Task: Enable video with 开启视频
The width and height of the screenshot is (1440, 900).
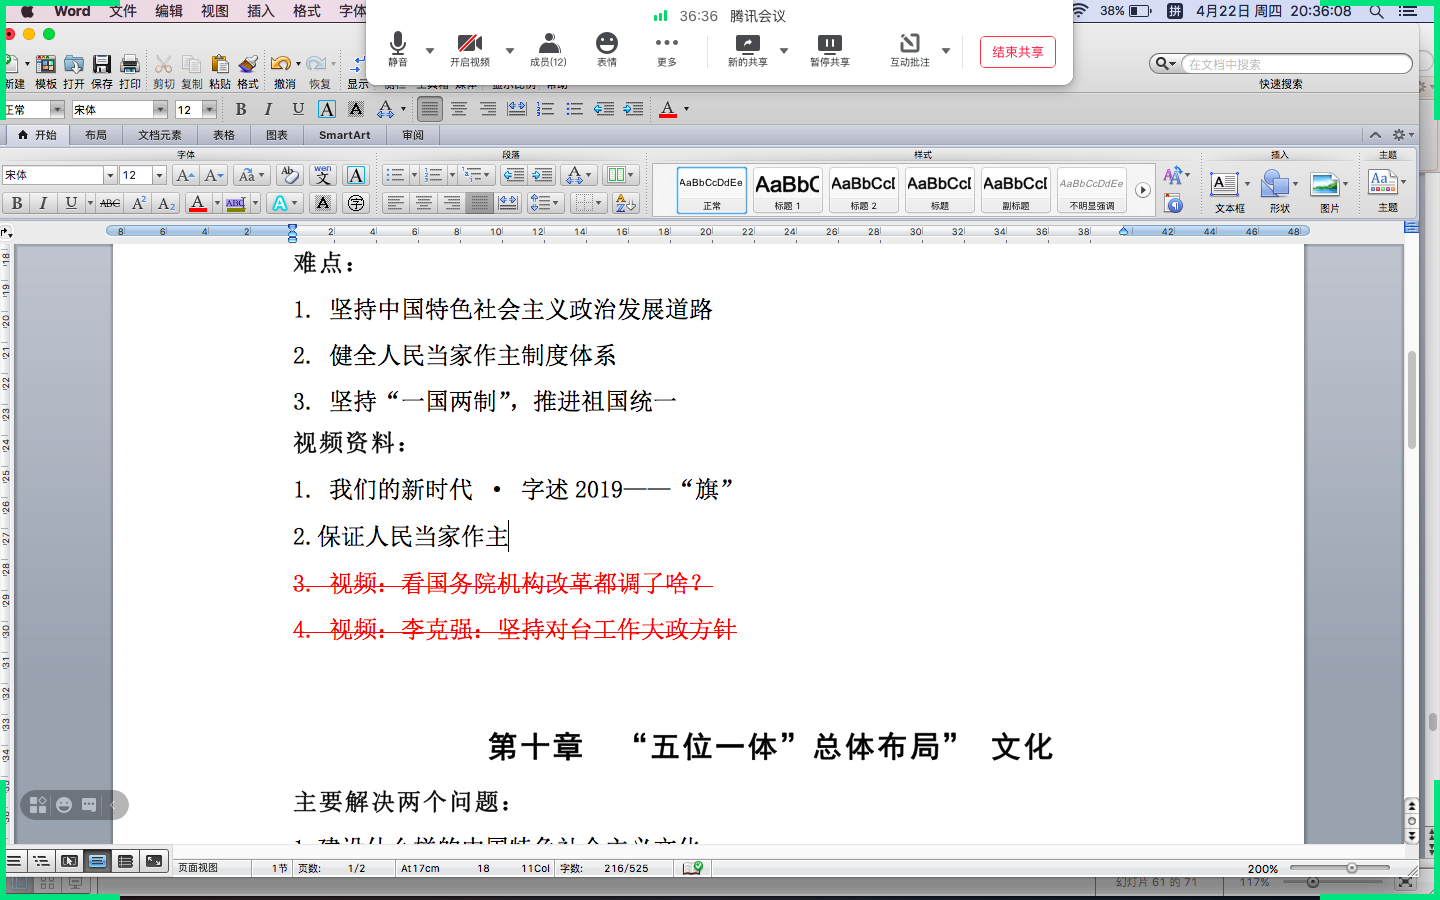Action: click(471, 46)
